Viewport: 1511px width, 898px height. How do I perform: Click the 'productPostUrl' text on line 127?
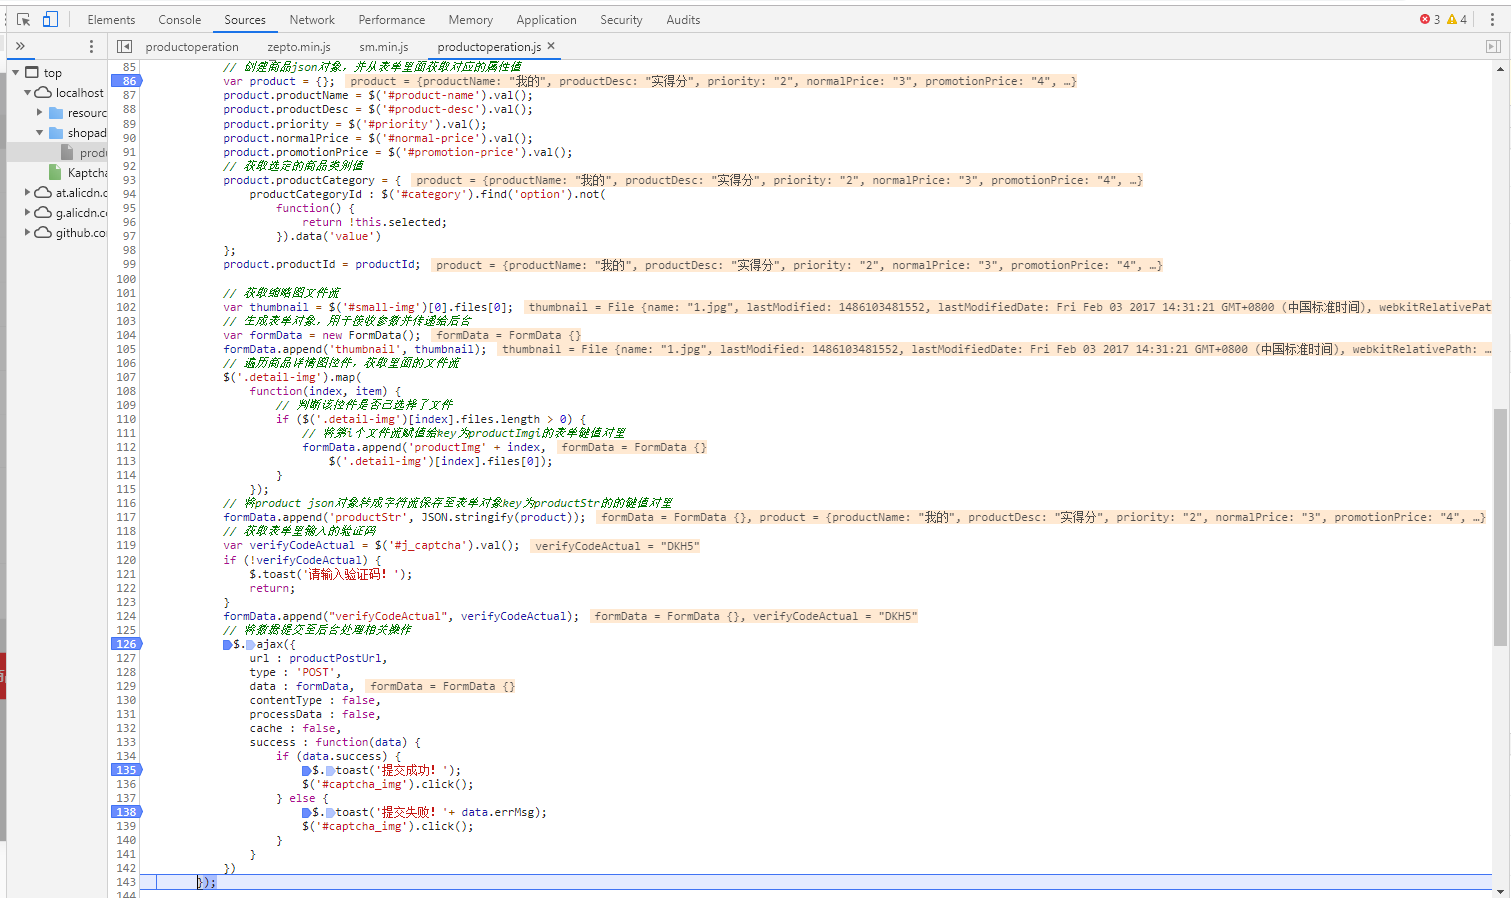(x=335, y=658)
